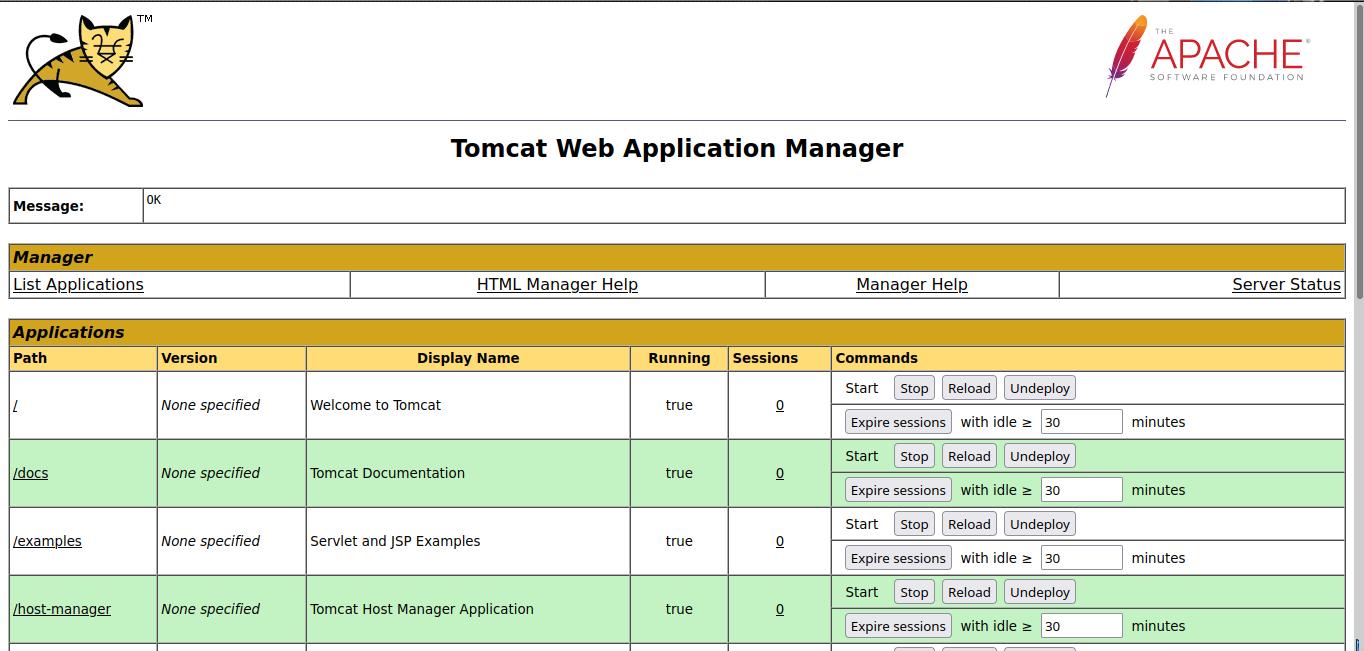The width and height of the screenshot is (1364, 651).
Task: Click 'Welcome to Tomcat' display name
Action: 376,405
